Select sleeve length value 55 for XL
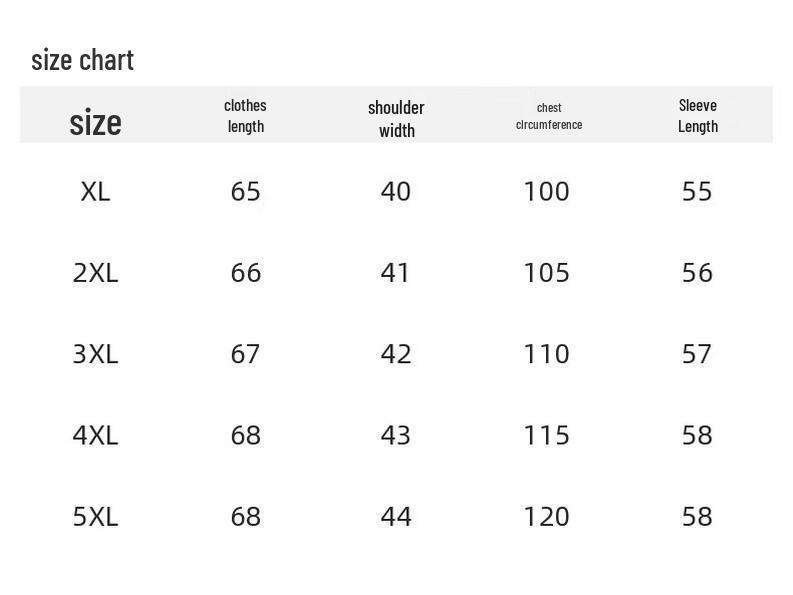Image resolution: width=793 pixels, height=595 pixels. point(697,191)
